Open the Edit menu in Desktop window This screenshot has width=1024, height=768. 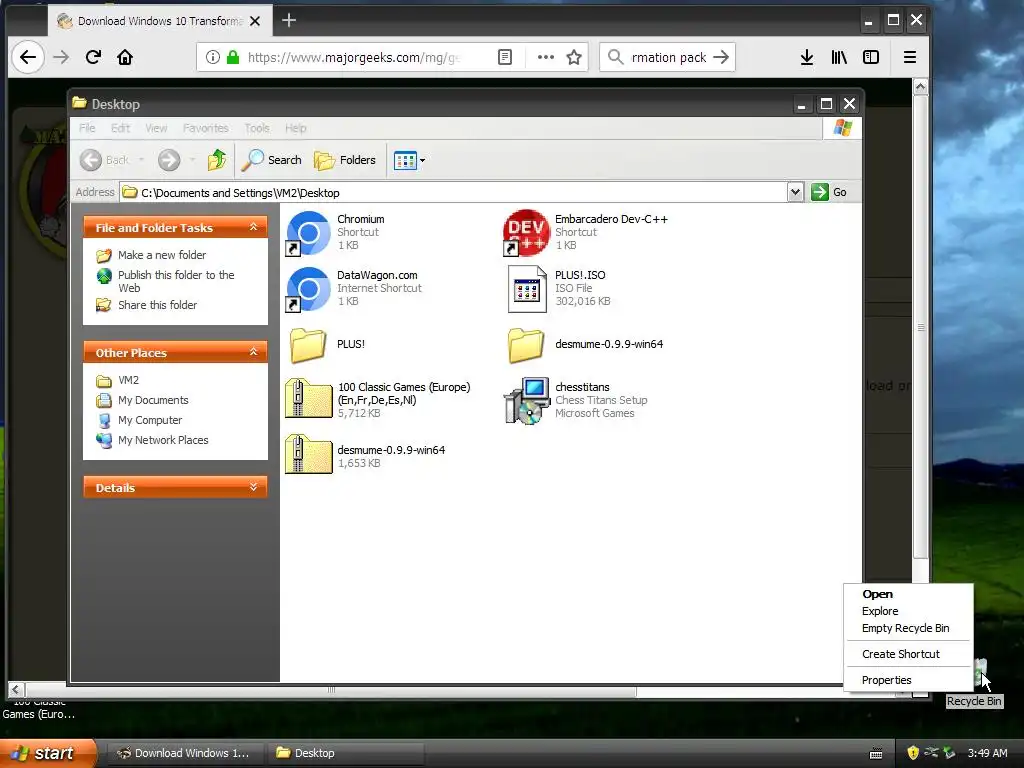(120, 128)
